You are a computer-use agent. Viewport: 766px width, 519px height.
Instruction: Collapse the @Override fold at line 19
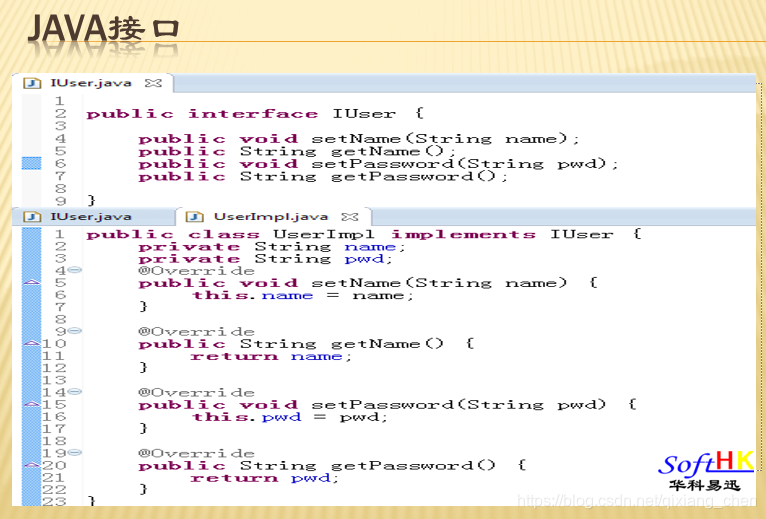75,453
